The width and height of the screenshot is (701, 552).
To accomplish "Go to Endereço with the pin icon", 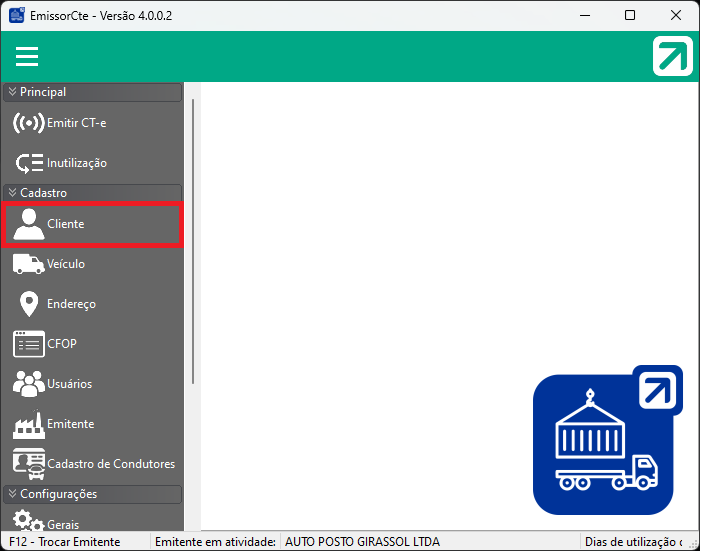I will tap(70, 304).
